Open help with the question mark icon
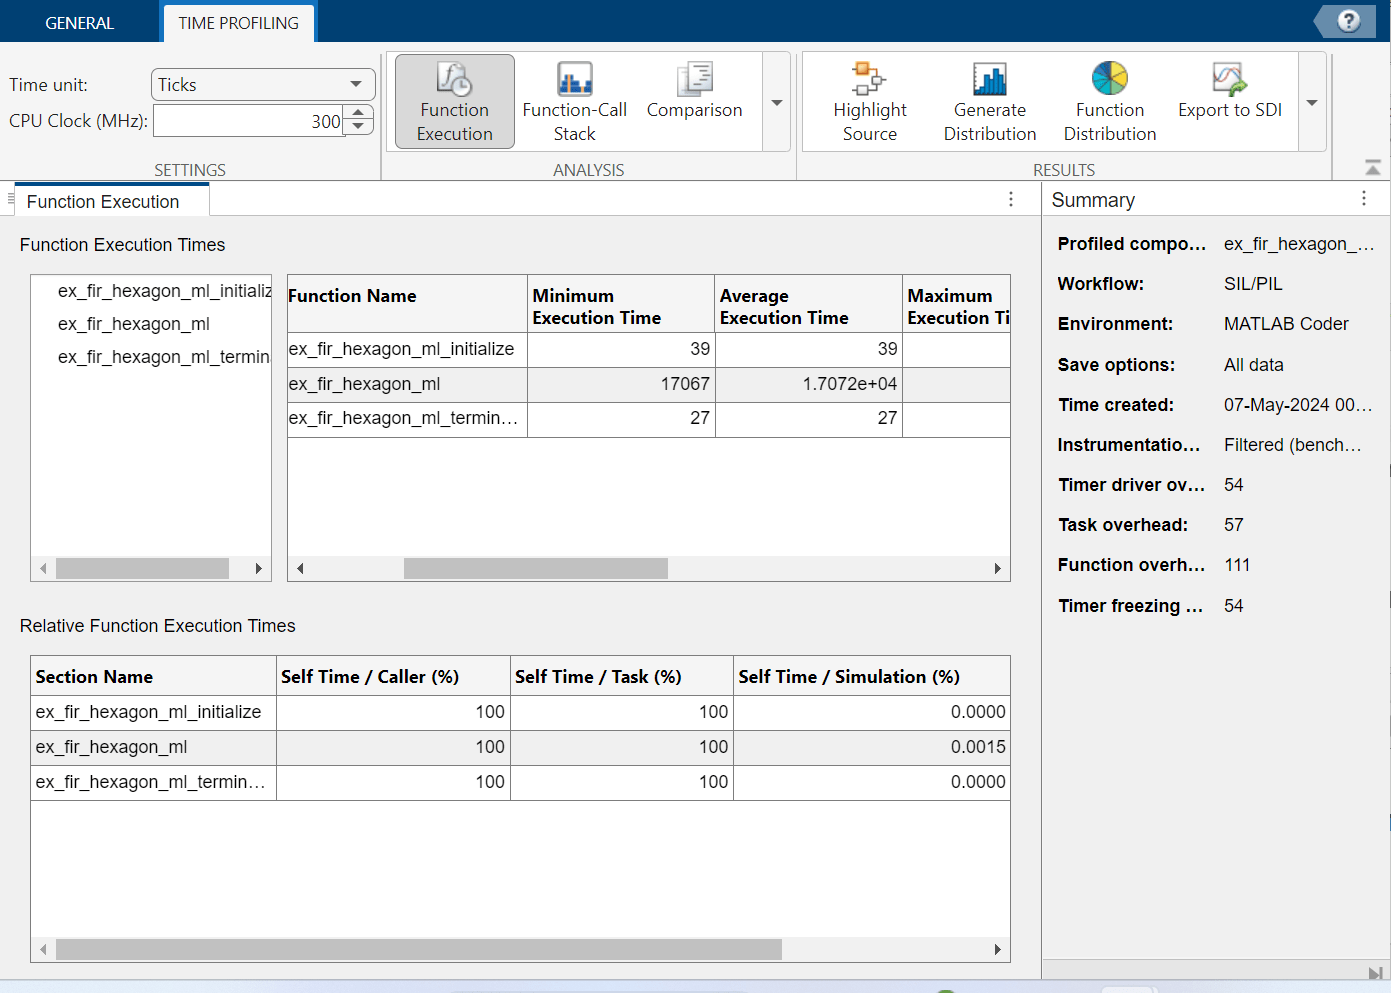 [x=1348, y=21]
